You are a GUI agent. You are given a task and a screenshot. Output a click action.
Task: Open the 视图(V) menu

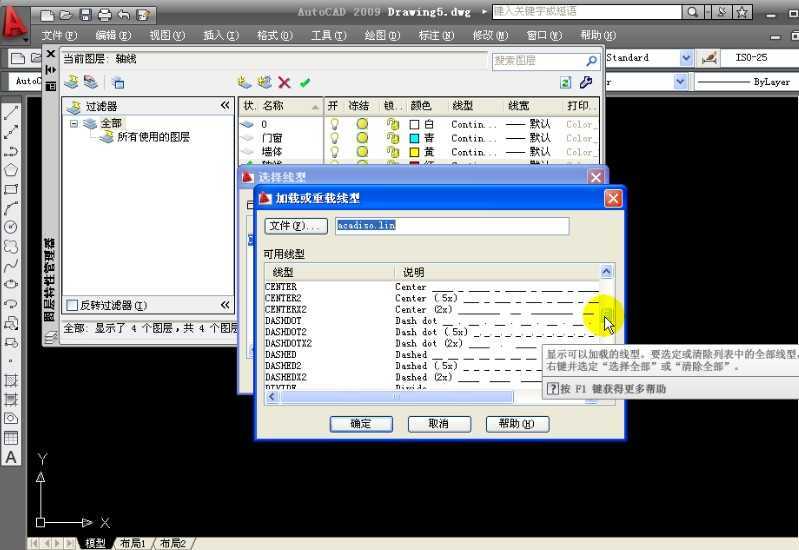click(167, 35)
